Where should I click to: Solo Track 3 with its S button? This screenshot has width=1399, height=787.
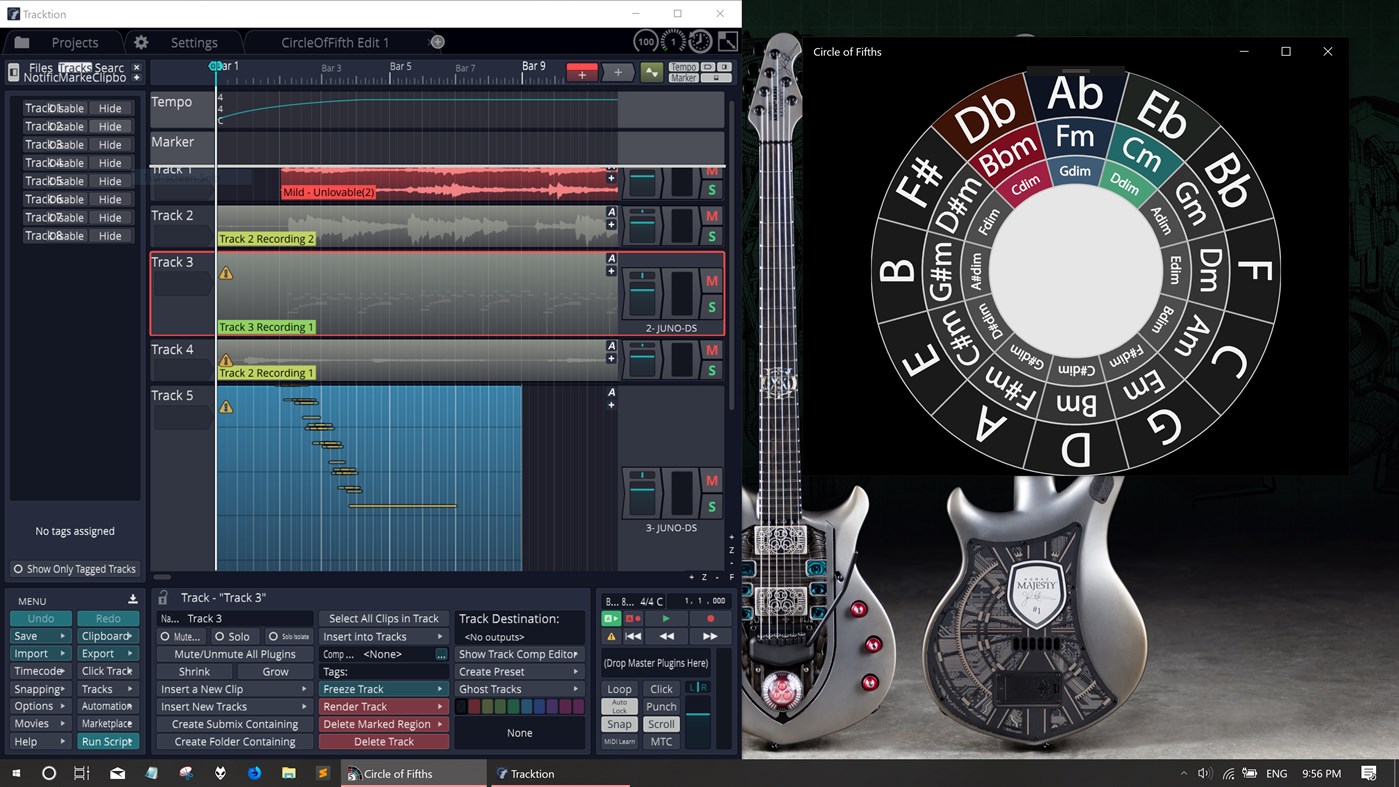click(712, 306)
